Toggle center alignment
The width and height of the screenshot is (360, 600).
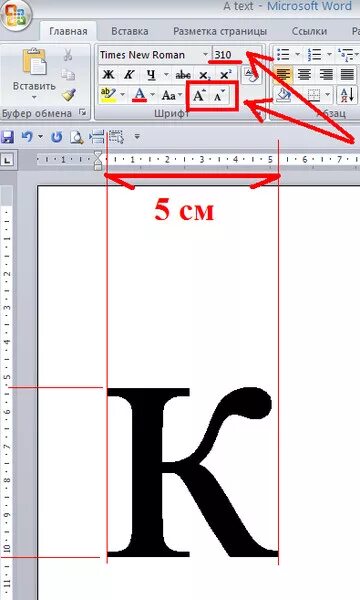point(305,75)
